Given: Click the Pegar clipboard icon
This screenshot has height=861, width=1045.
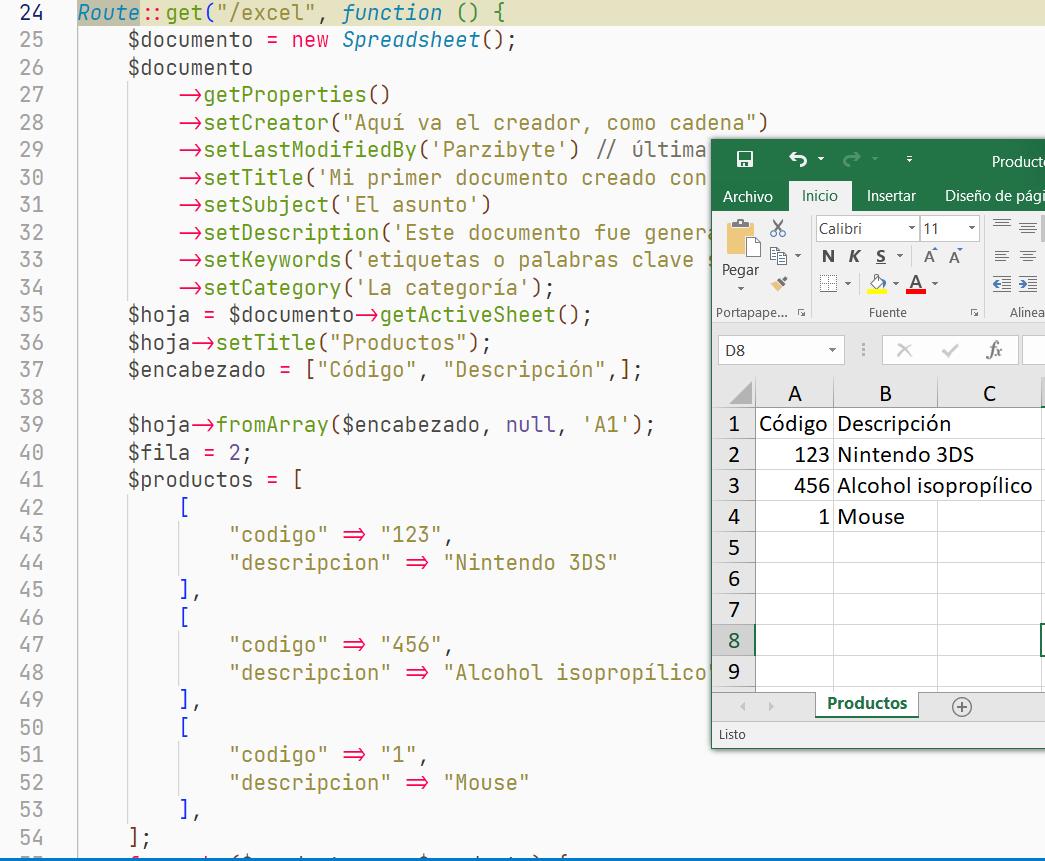Looking at the screenshot, I should (x=743, y=238).
